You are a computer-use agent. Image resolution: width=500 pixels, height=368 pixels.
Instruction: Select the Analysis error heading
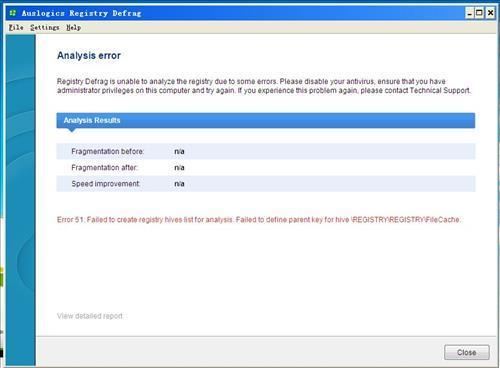click(89, 55)
